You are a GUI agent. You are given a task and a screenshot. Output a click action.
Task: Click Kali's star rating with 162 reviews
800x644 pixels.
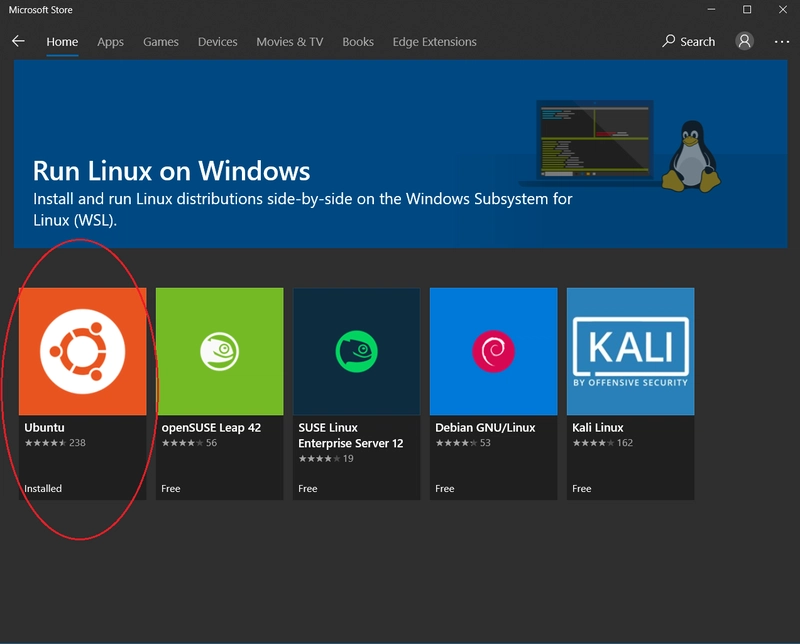[603, 442]
